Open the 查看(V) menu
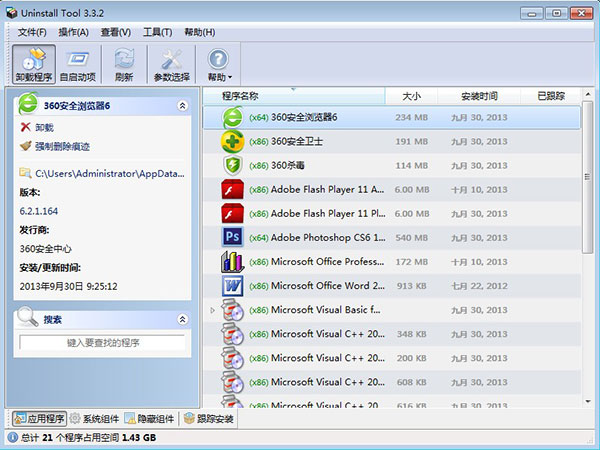Screen dimensions: 600x450 tap(116, 33)
